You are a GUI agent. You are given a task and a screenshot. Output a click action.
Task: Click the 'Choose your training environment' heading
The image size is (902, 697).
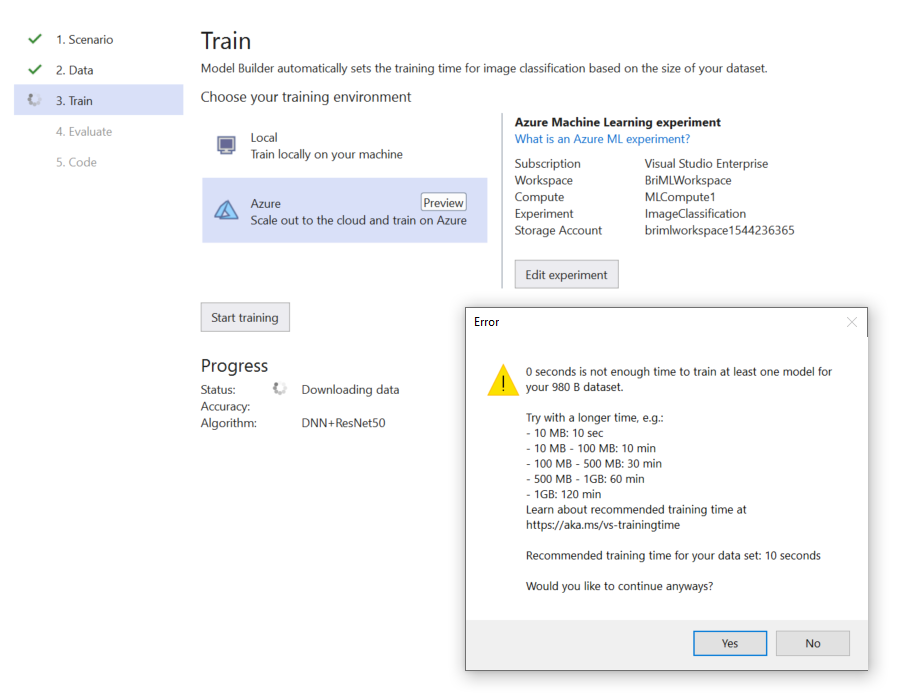coord(305,97)
